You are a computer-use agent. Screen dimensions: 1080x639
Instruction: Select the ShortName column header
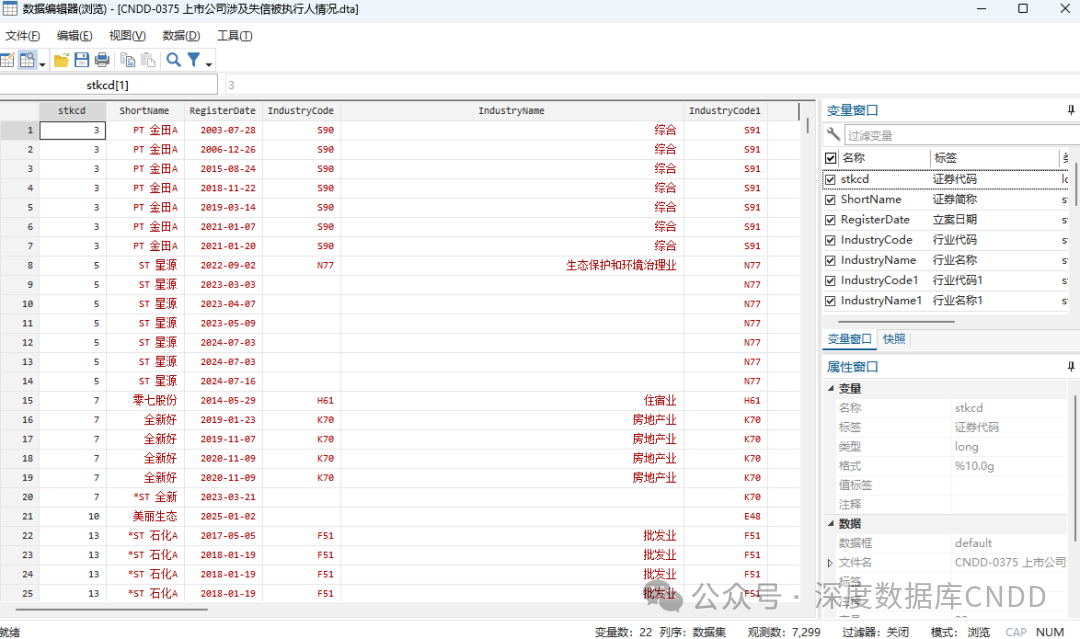(144, 111)
